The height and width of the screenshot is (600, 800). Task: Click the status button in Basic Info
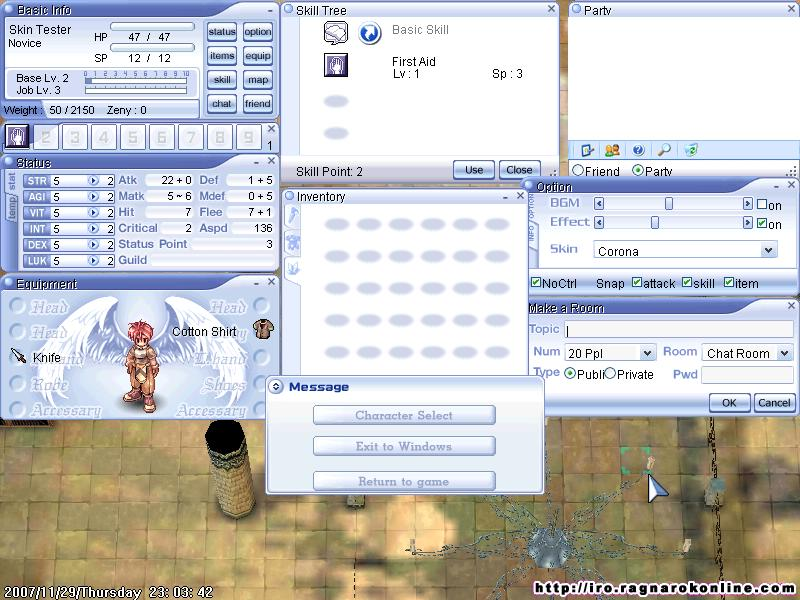click(x=222, y=32)
